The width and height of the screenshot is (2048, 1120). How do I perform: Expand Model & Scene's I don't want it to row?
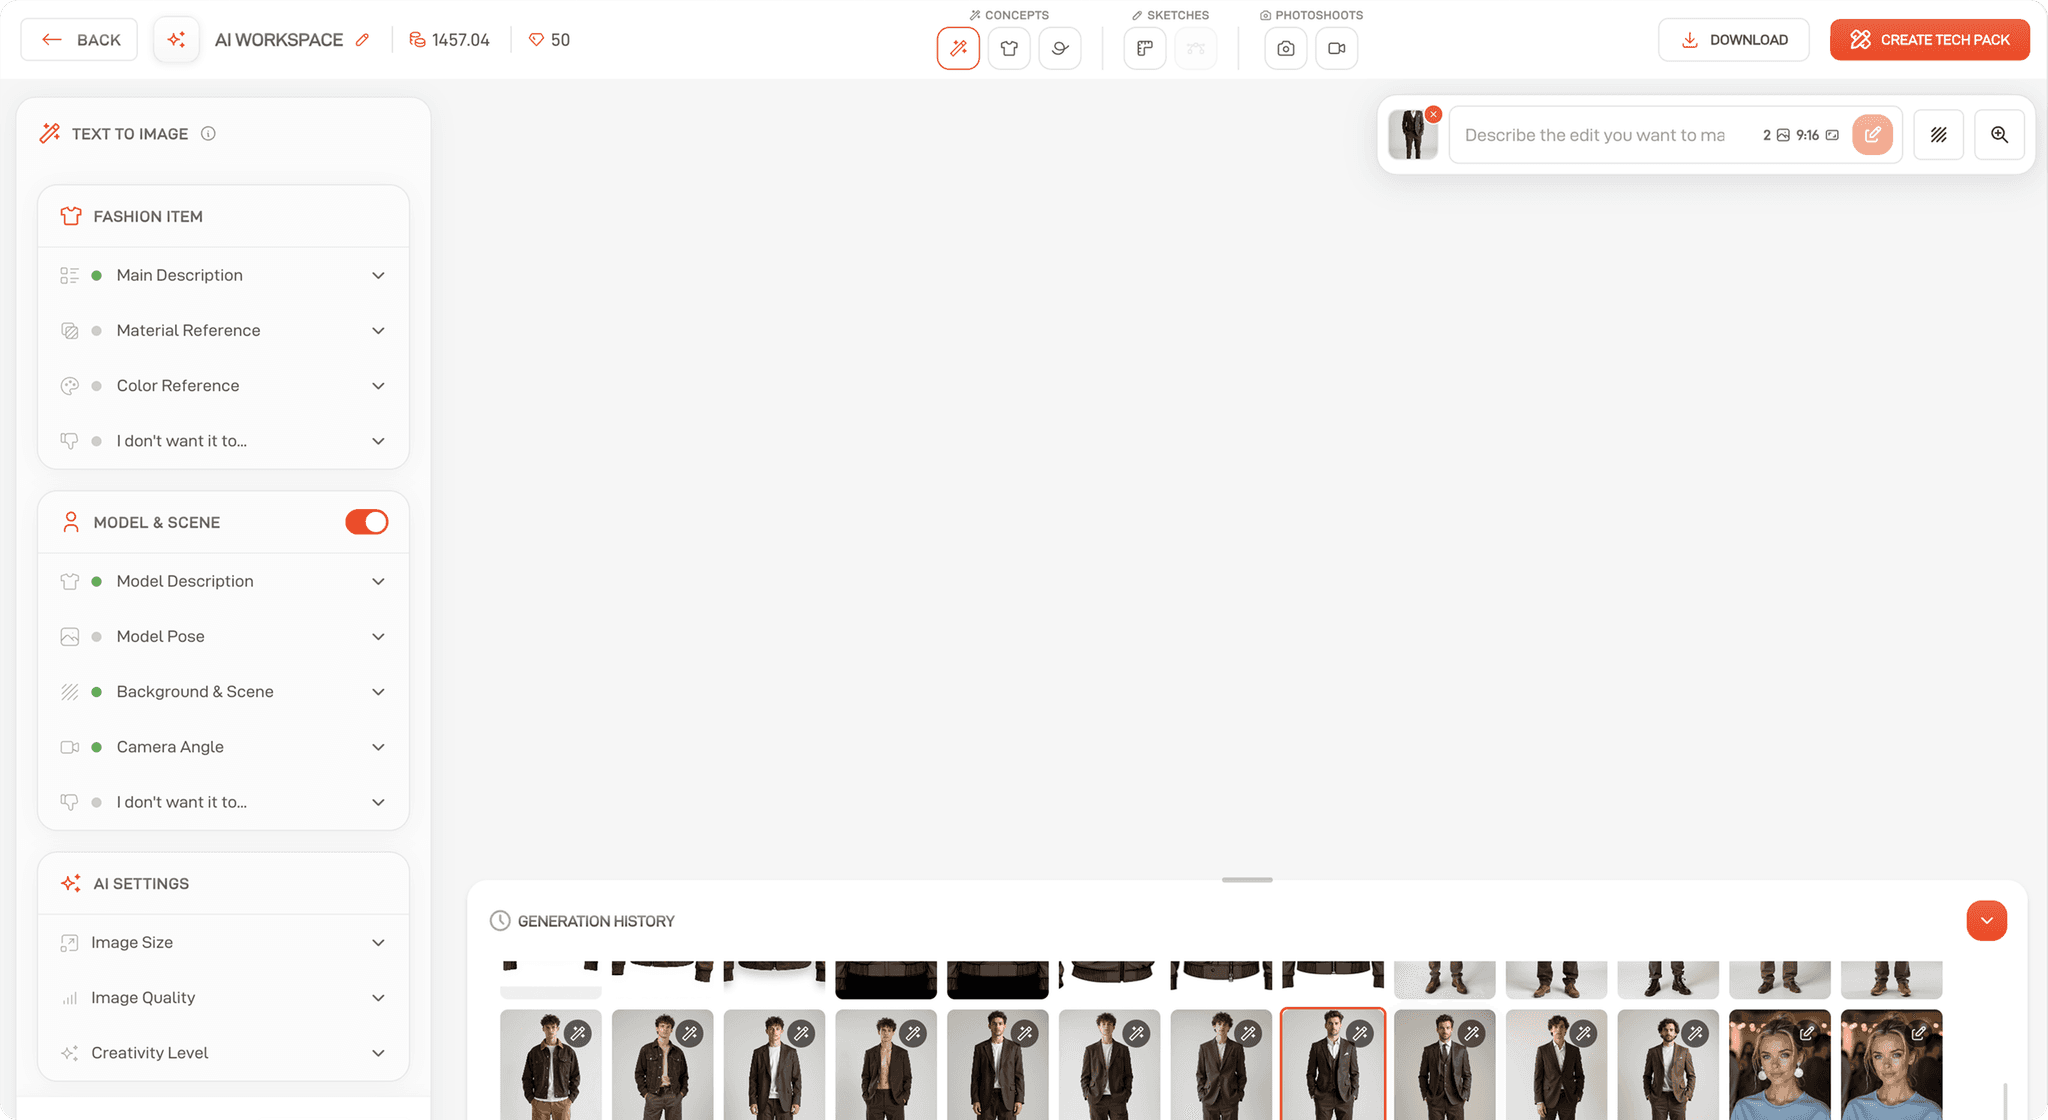(223, 802)
